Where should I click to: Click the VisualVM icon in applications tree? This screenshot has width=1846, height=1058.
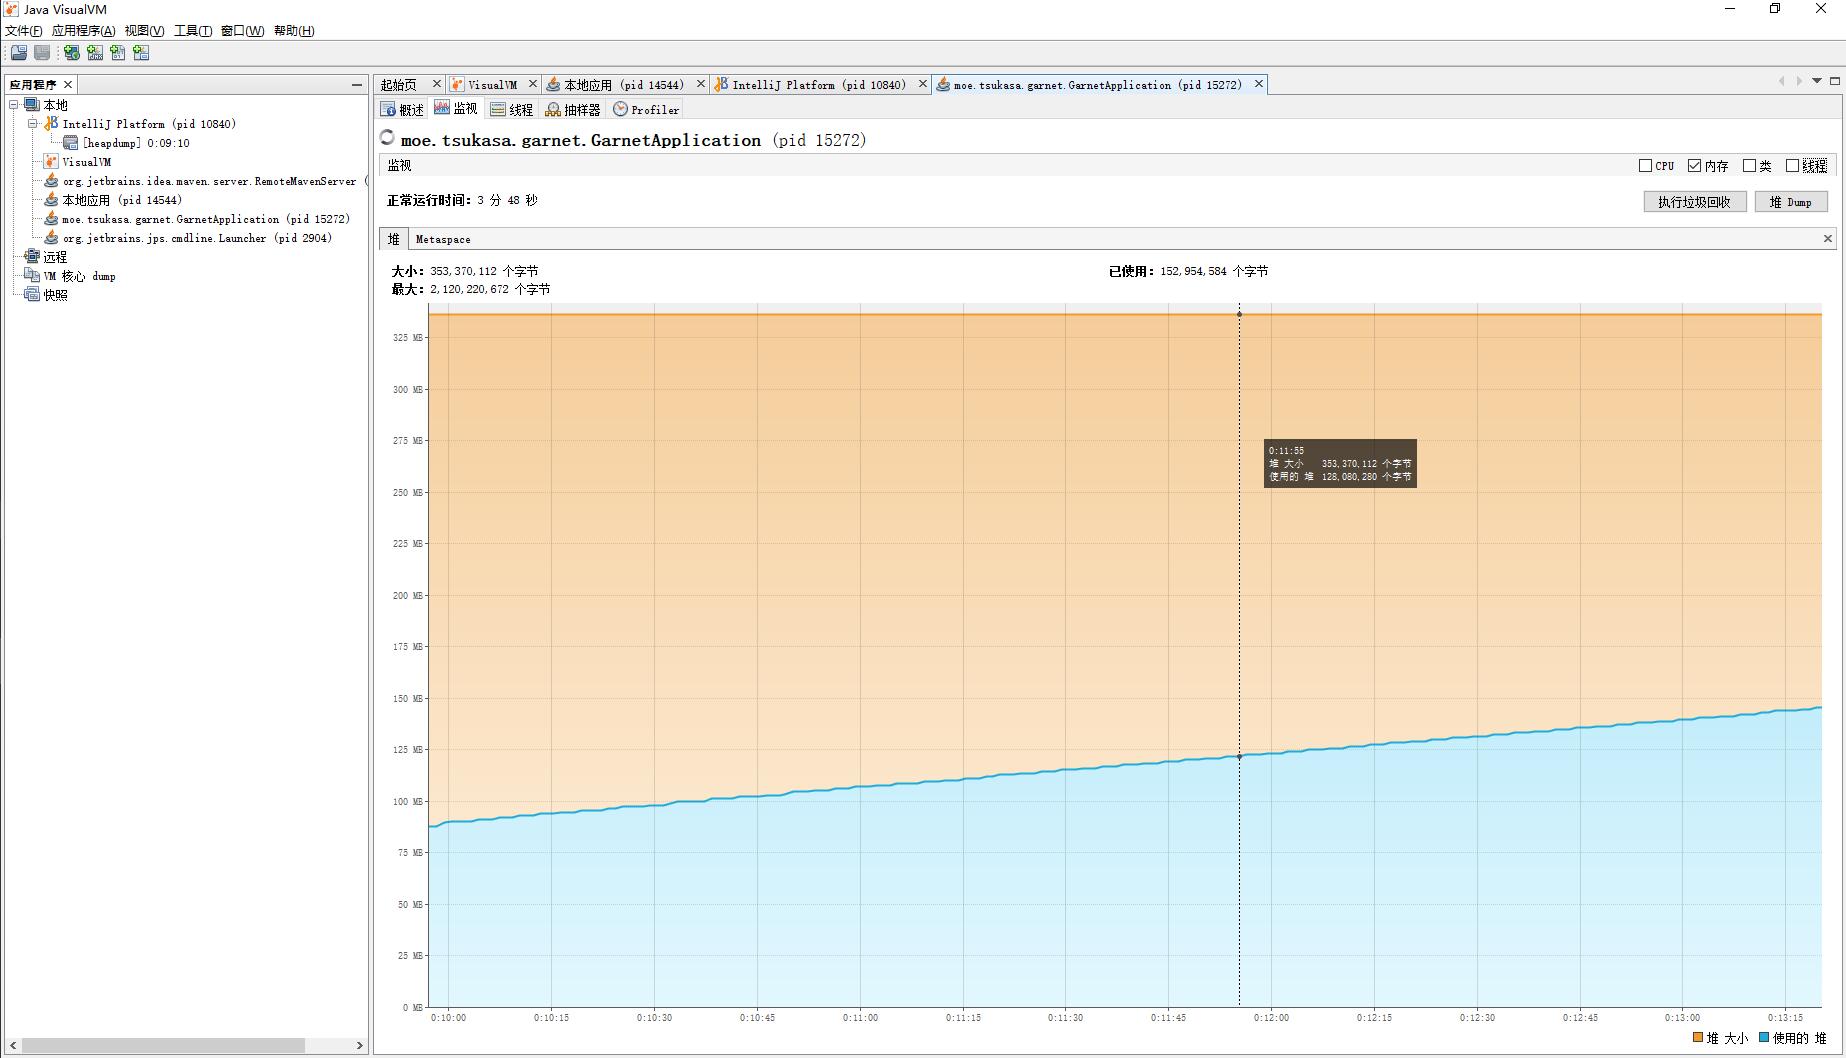pyautogui.click(x=51, y=161)
